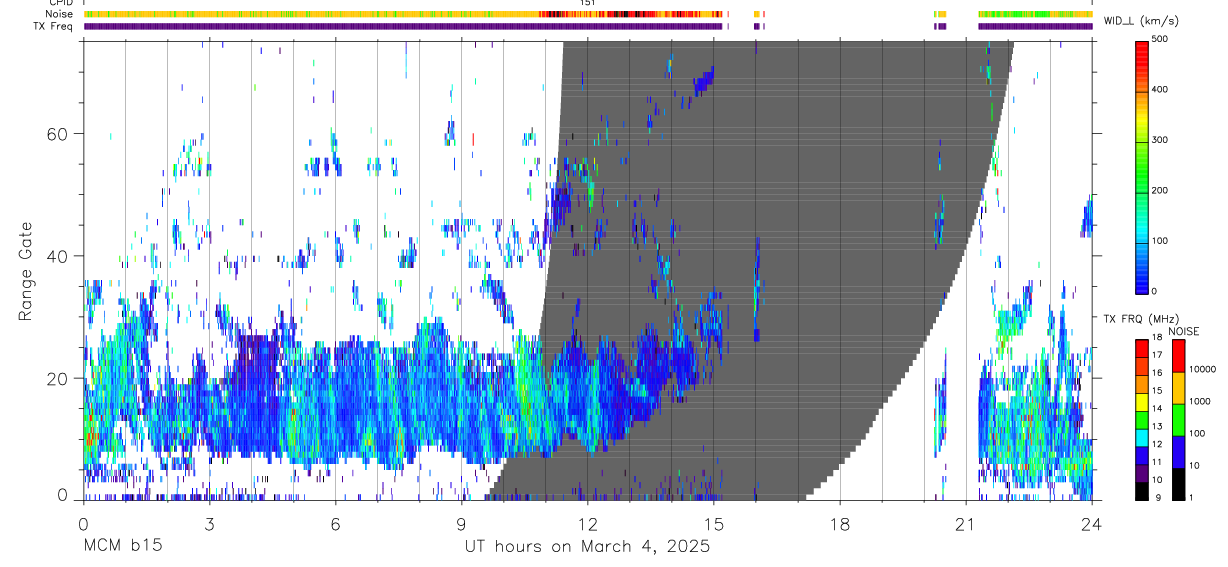Click the 'MCM b15' radar beam label
The width and height of the screenshot is (1228, 567).
point(122,546)
